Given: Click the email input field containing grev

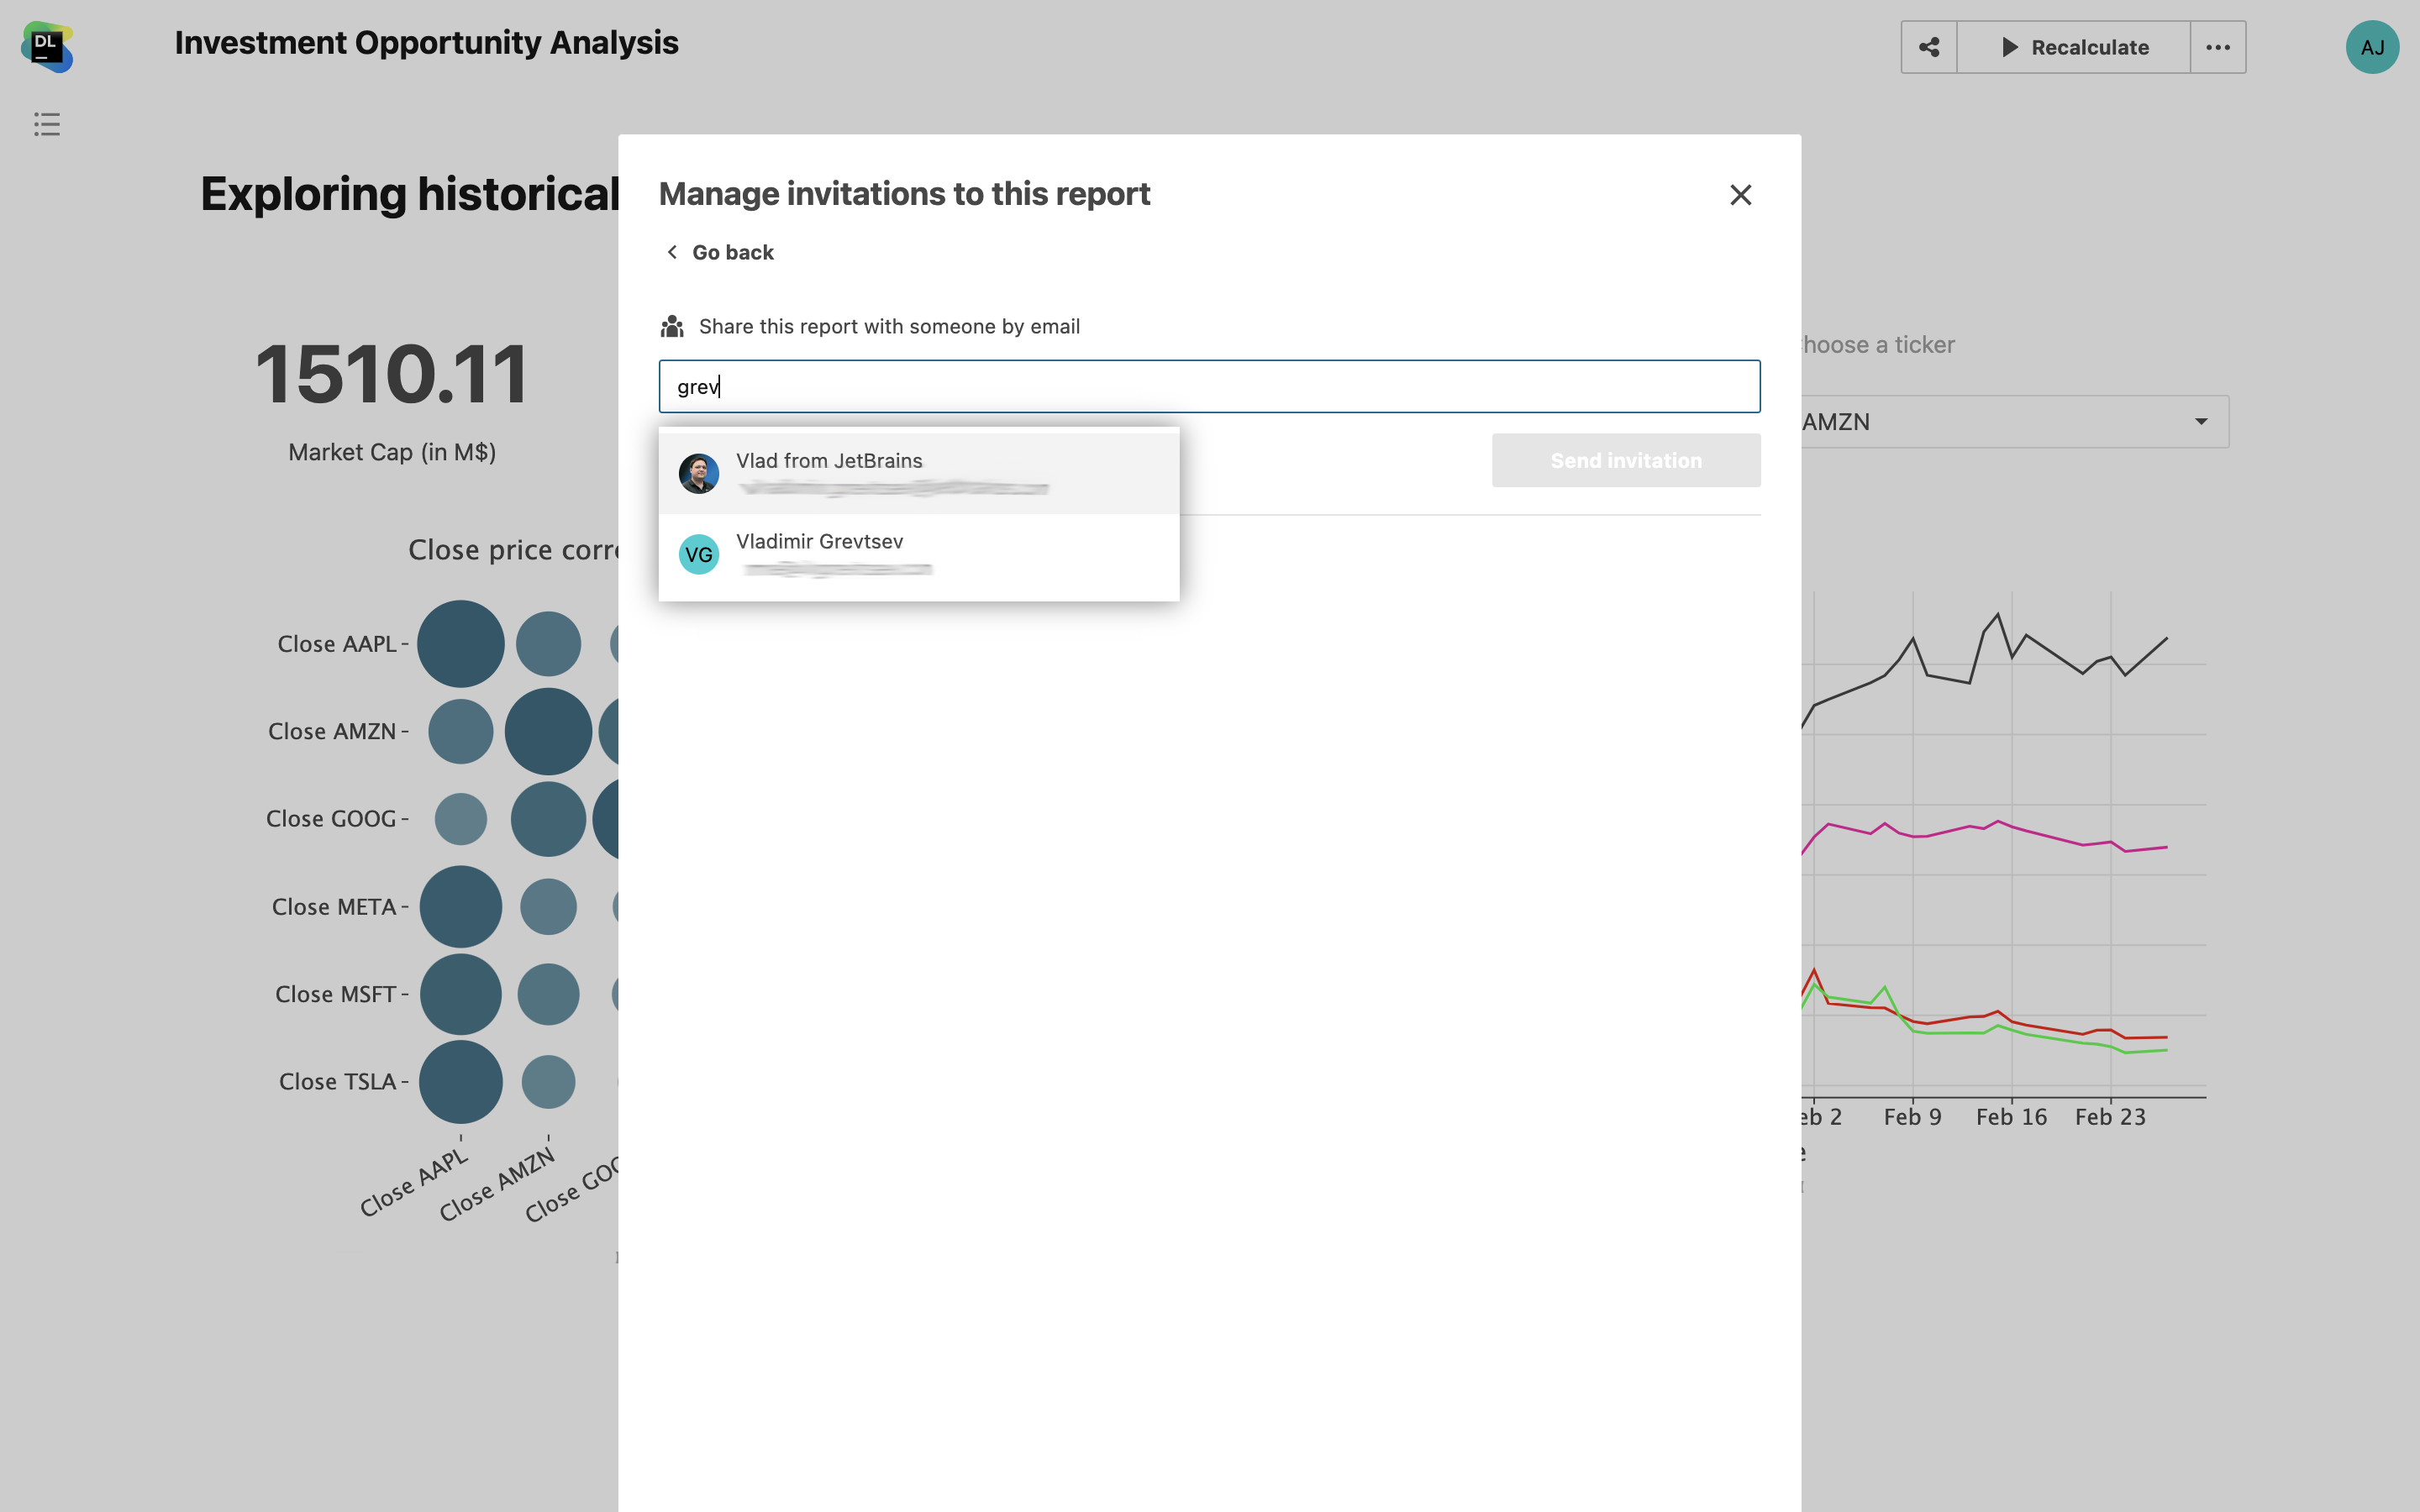Looking at the screenshot, I should point(1208,386).
